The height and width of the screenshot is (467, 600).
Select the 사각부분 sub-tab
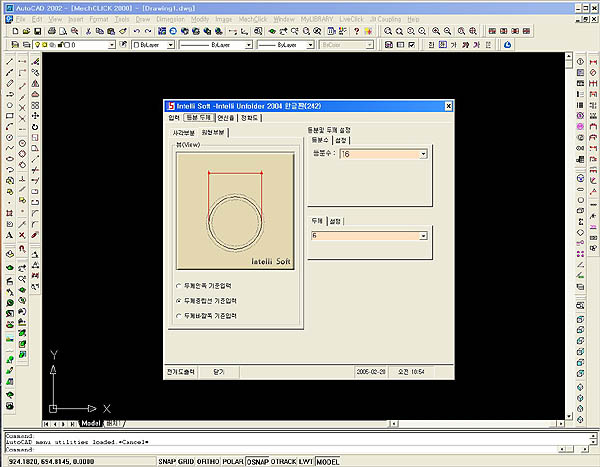pos(184,133)
